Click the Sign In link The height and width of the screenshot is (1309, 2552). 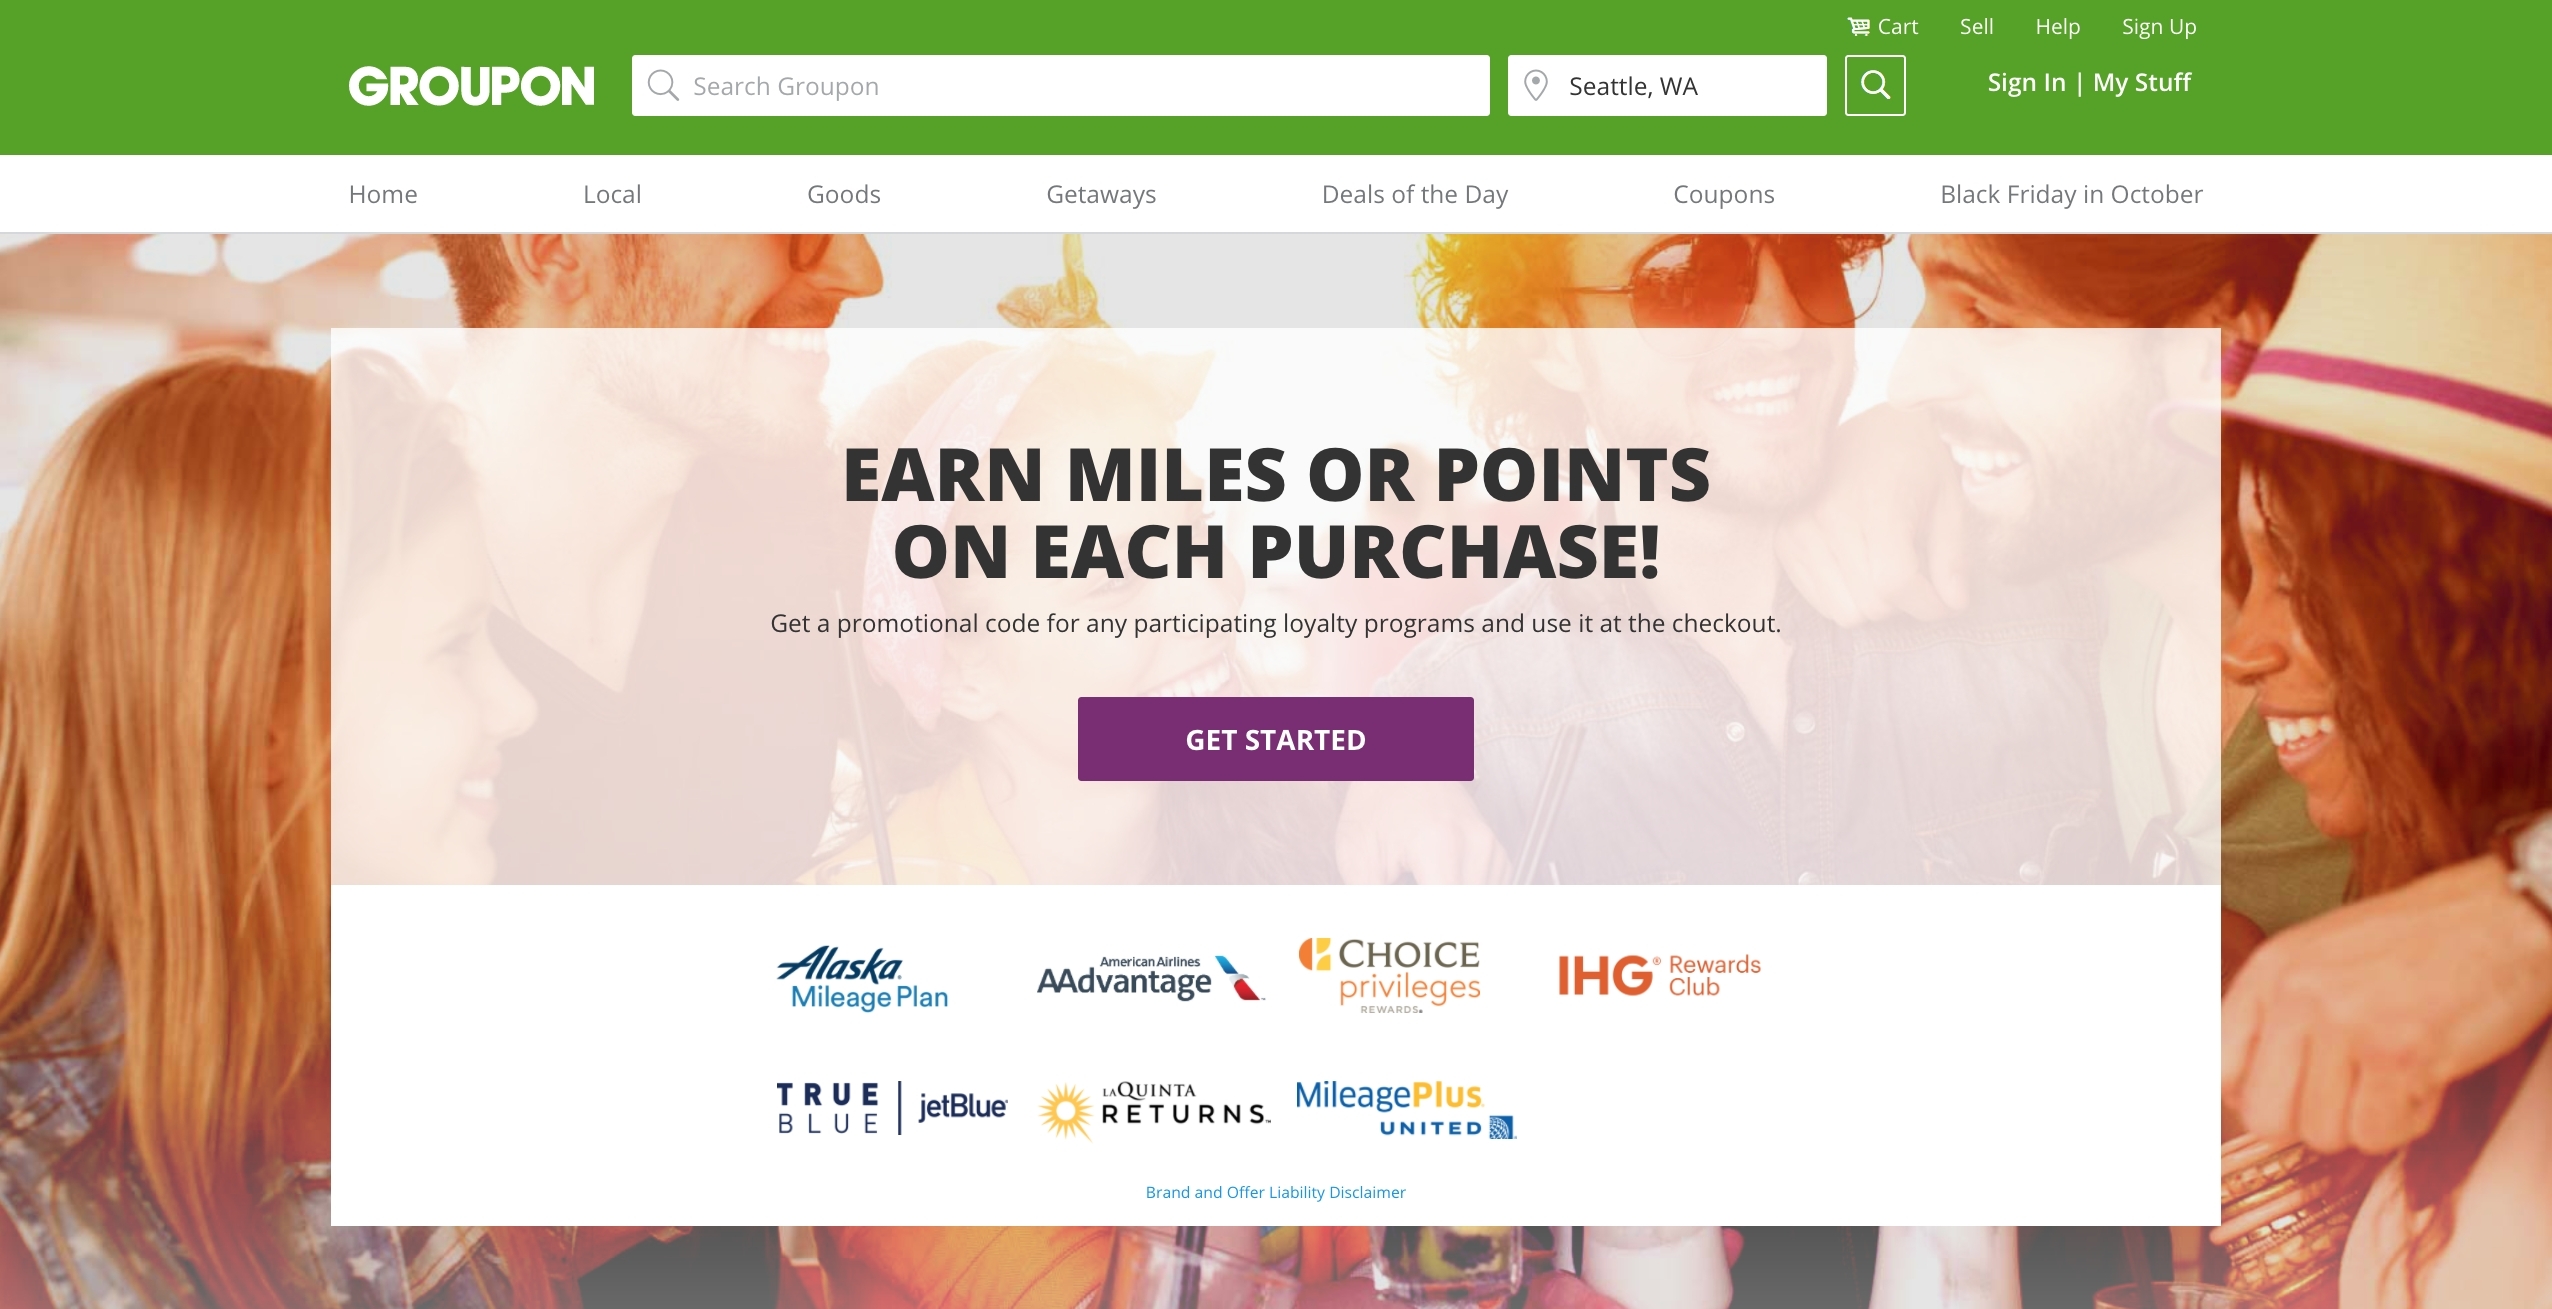coord(2026,83)
